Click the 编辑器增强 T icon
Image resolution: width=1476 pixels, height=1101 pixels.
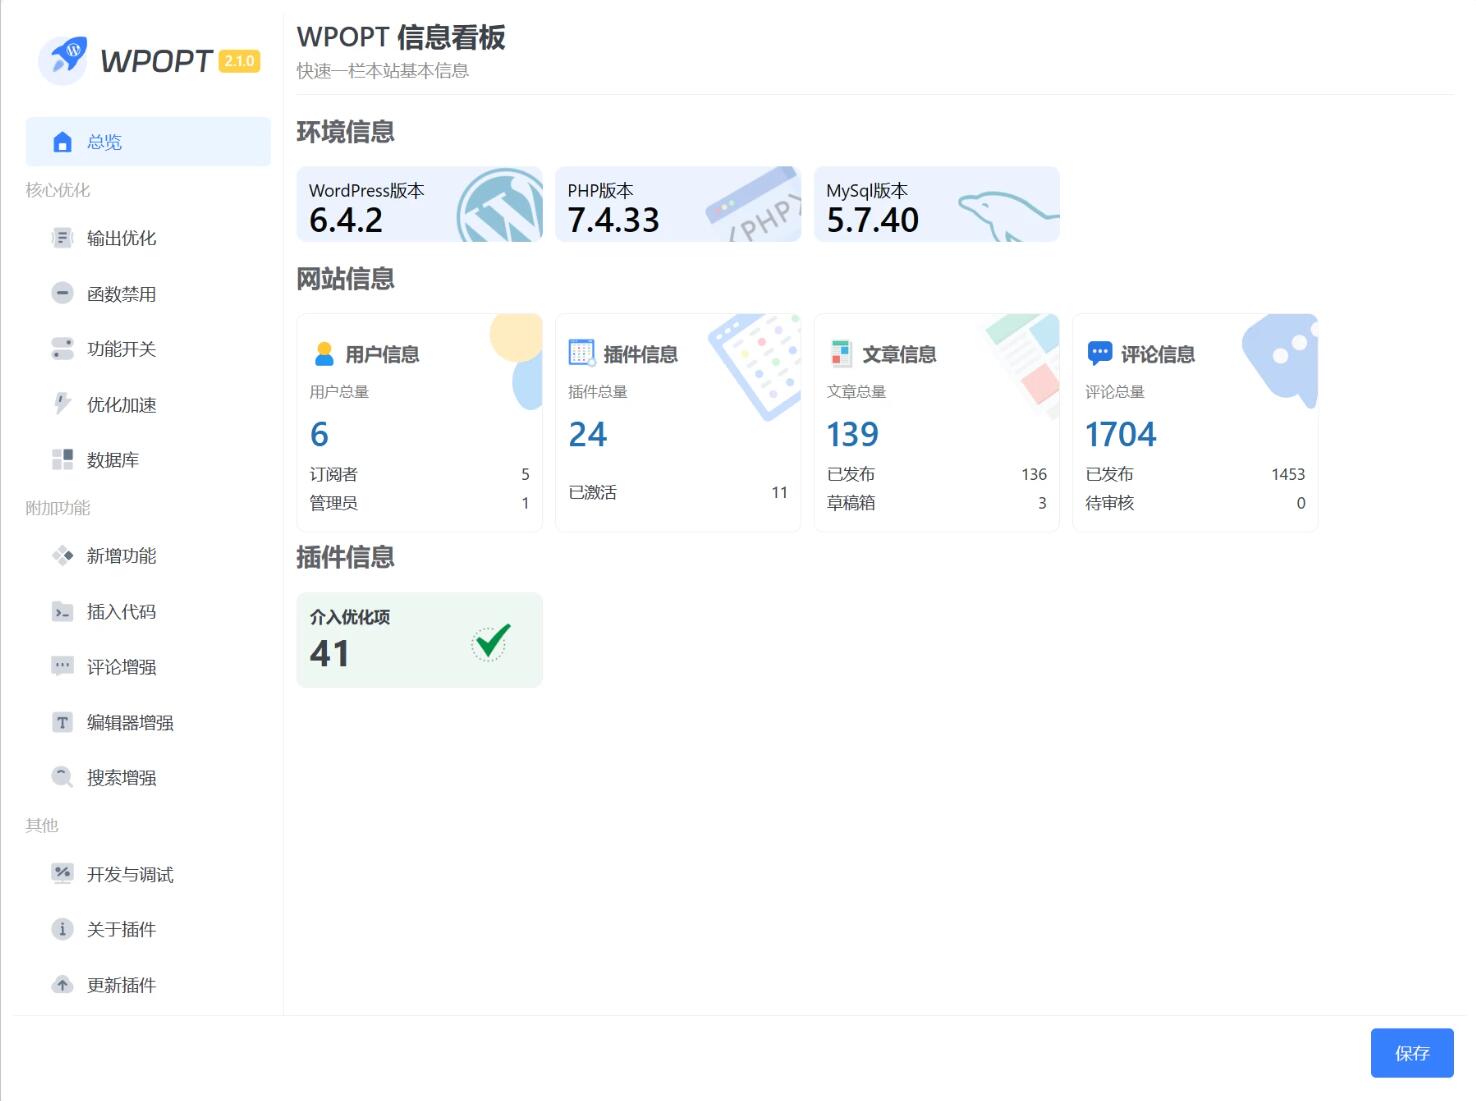pos(62,722)
